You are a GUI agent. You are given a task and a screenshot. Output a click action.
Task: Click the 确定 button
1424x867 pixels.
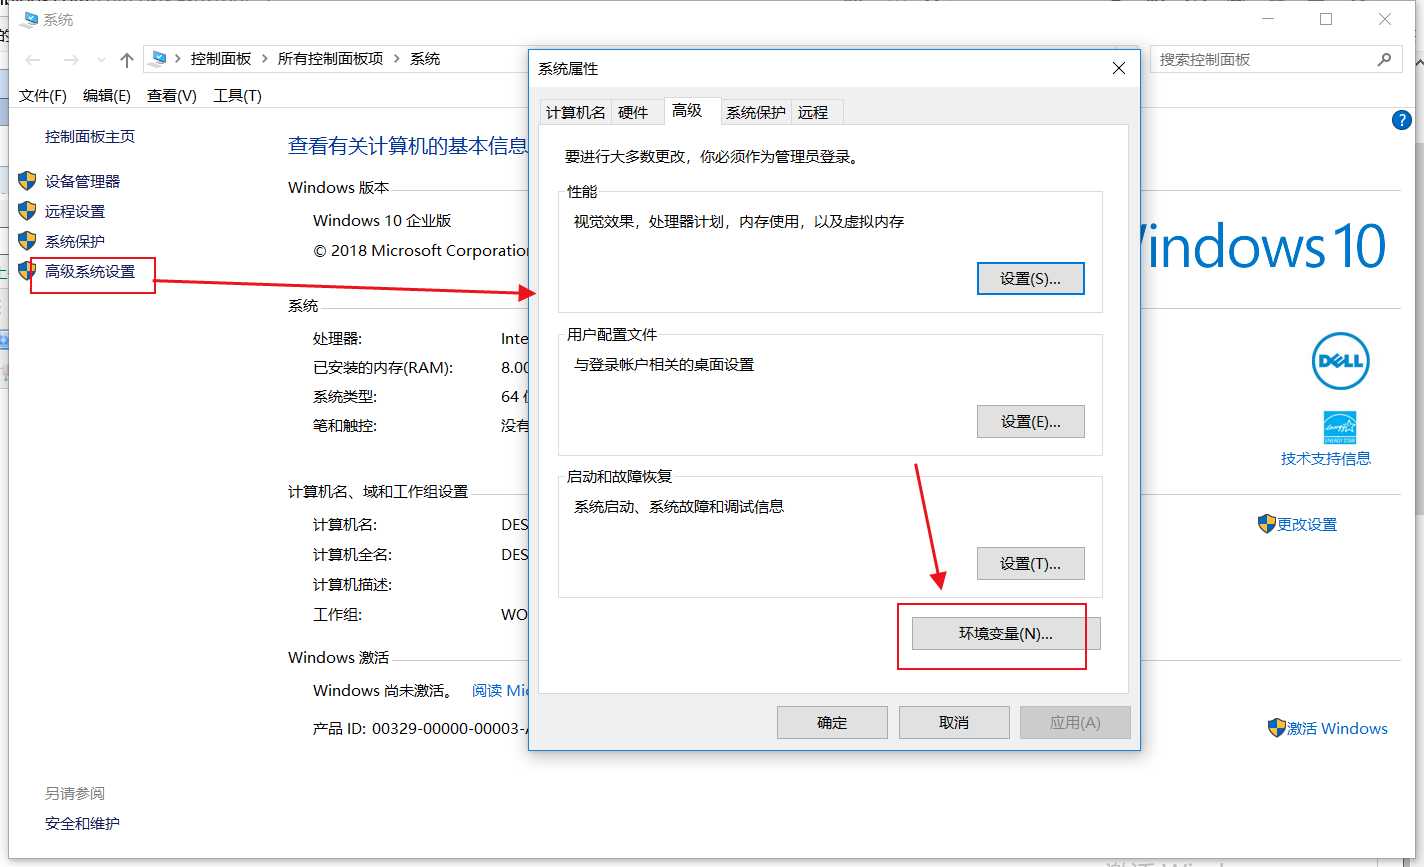coord(832,723)
